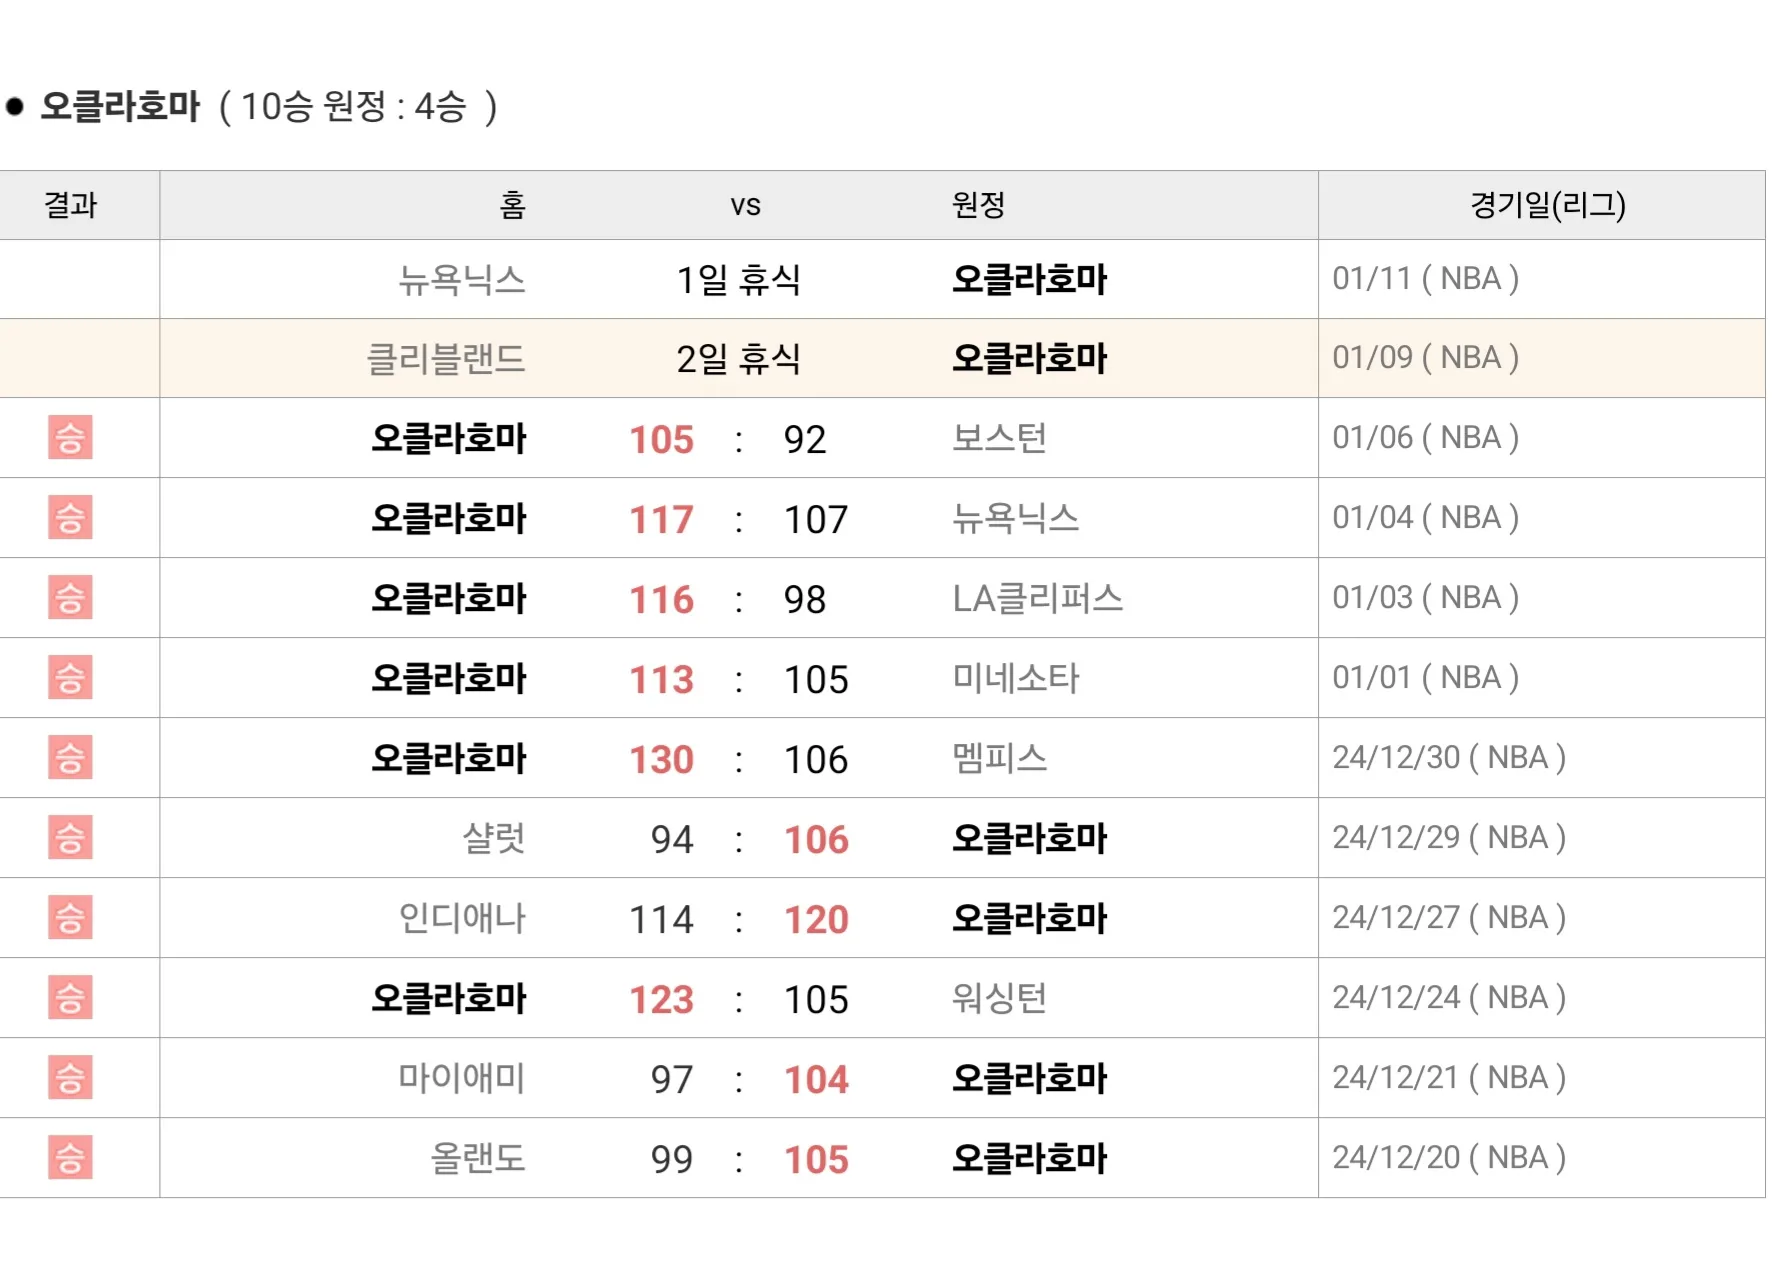Click the 승 badge in the 24/12/30 멤피스 row
1779x1280 pixels.
click(x=70, y=758)
